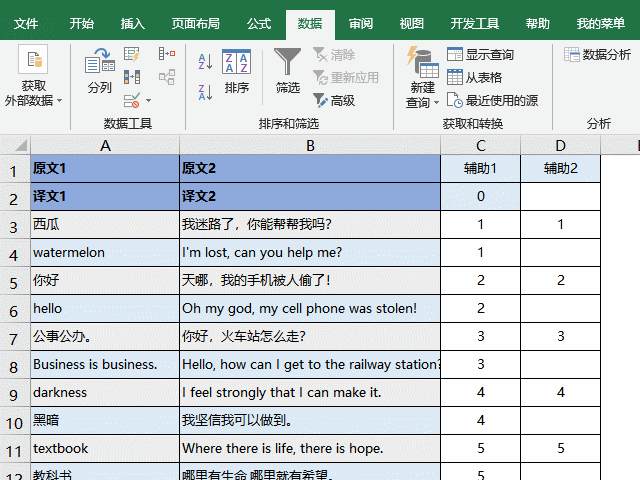Click the Get External Data icon

[x=33, y=59]
